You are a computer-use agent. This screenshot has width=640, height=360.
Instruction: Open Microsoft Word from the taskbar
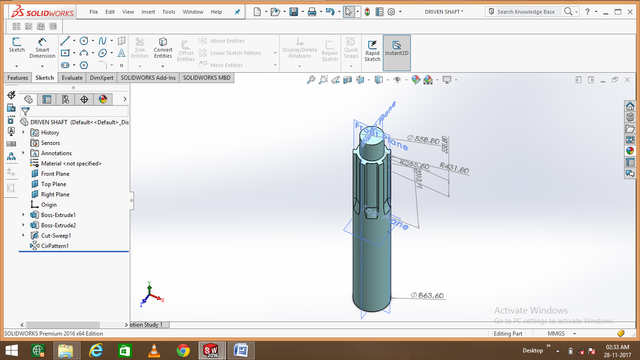pos(241,351)
